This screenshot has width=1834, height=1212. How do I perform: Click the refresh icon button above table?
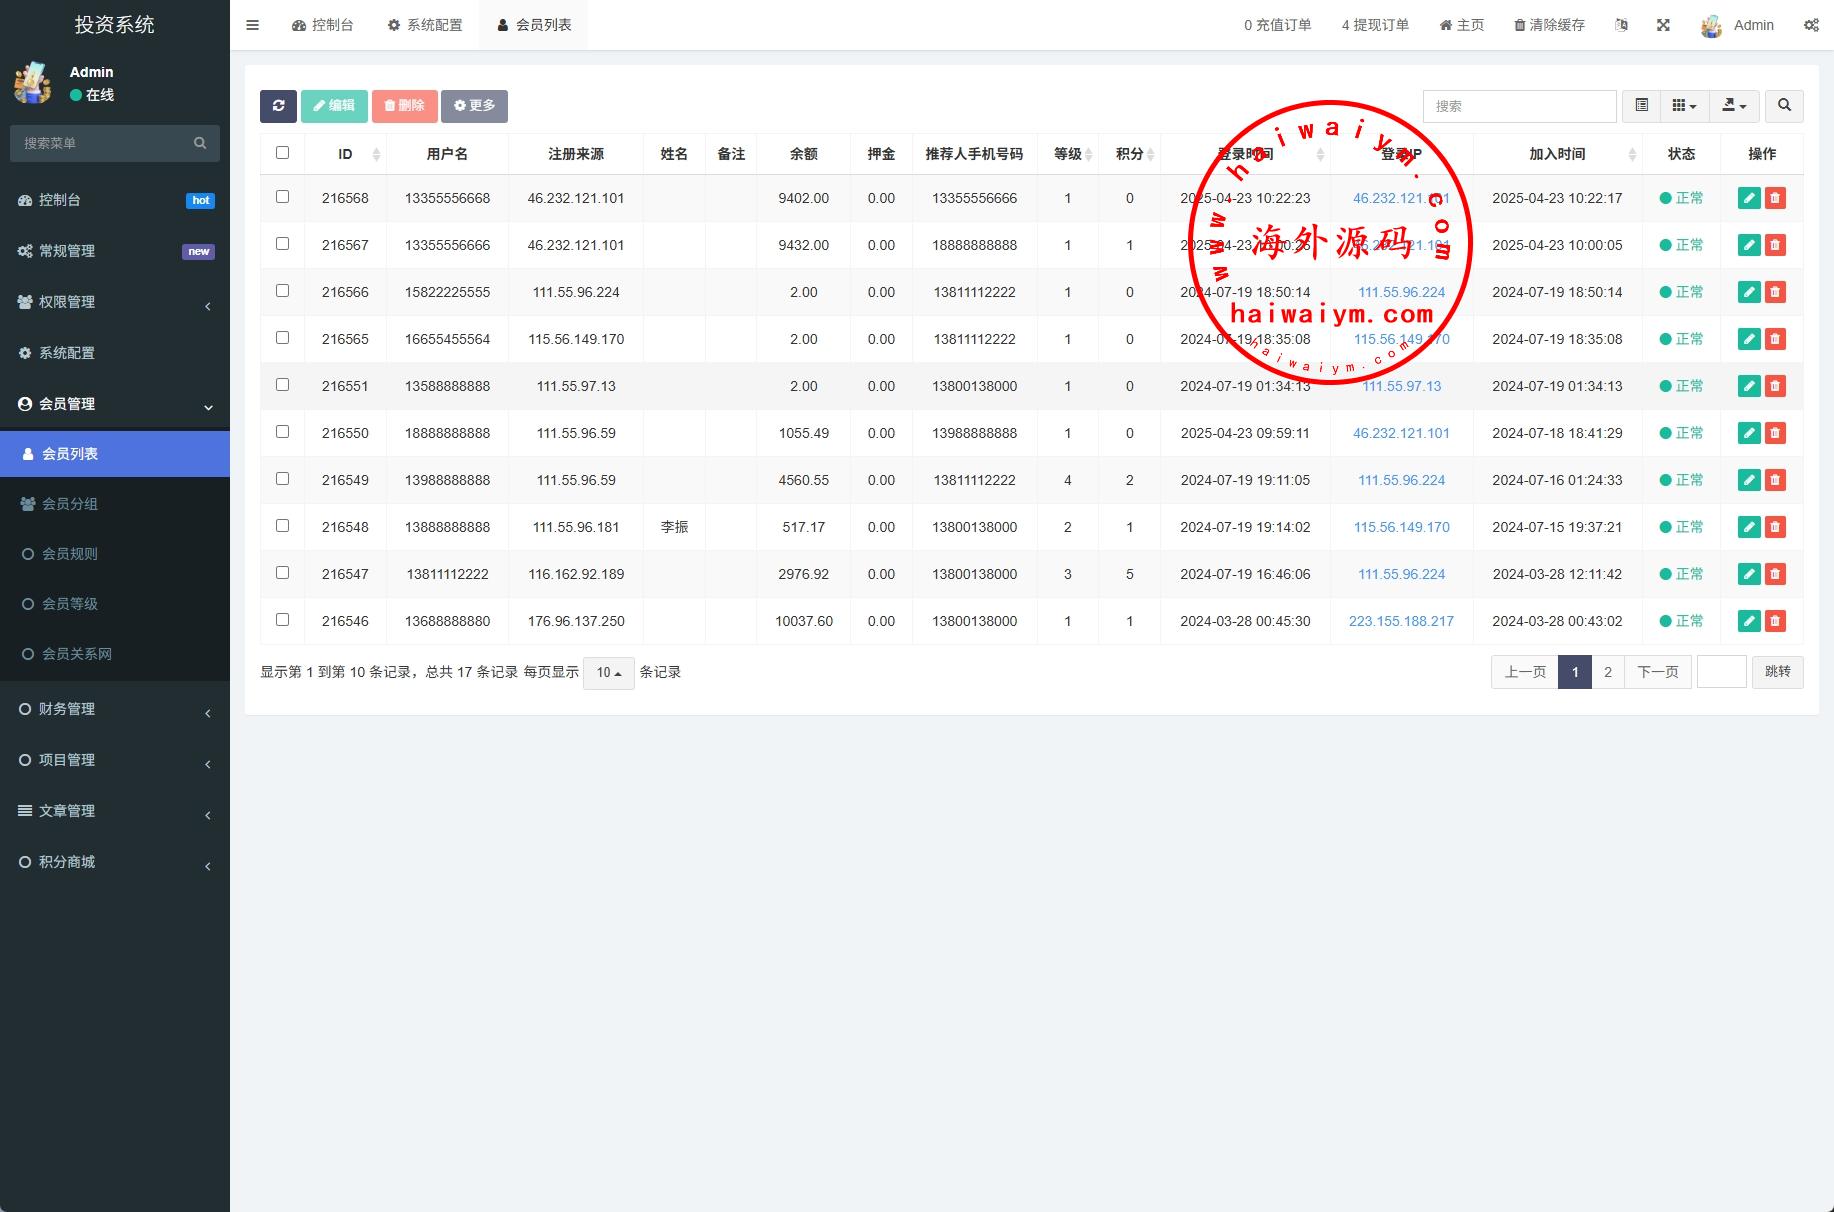(x=278, y=106)
